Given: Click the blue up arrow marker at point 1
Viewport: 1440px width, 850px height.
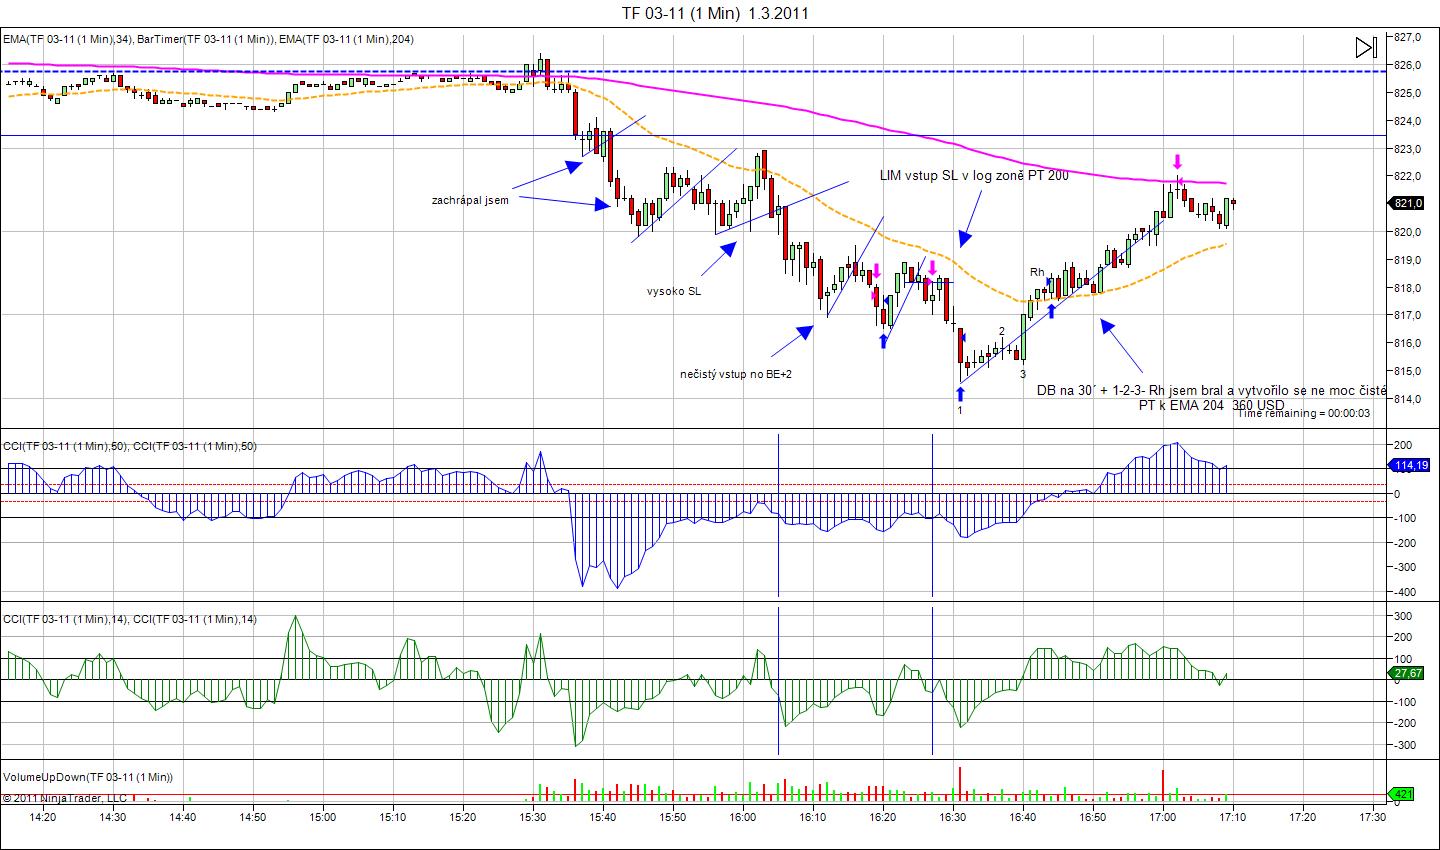Looking at the screenshot, I should pyautogui.click(x=960, y=394).
